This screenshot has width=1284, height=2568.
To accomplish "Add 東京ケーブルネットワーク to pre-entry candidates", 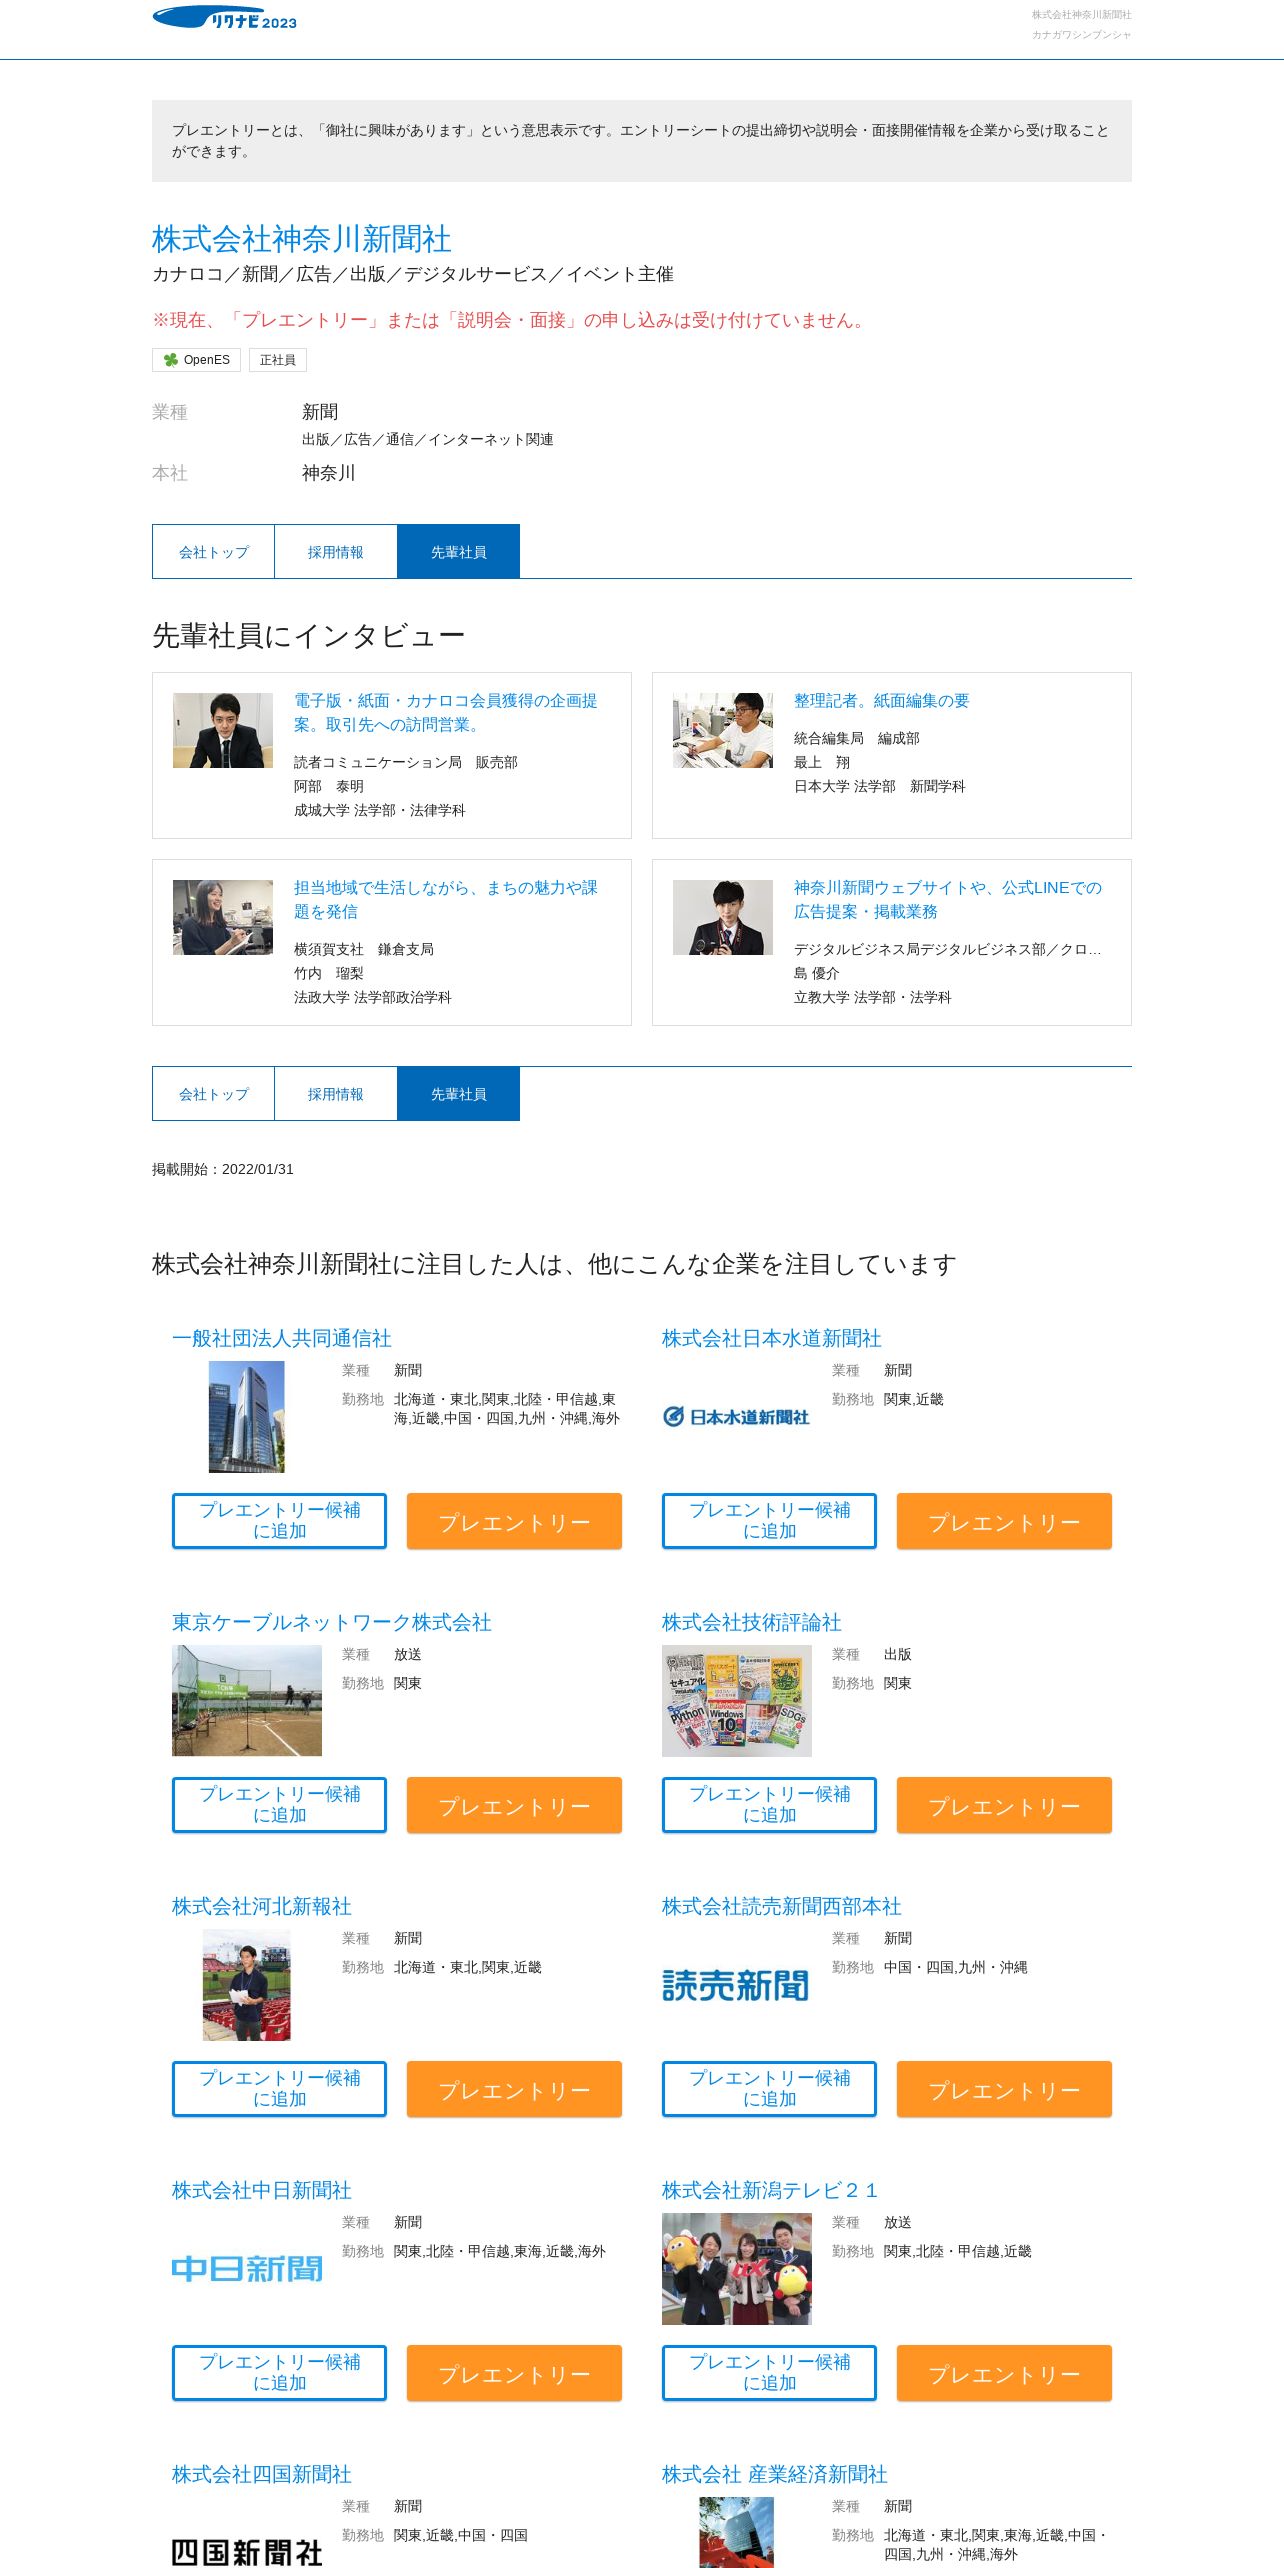I will click(279, 1804).
